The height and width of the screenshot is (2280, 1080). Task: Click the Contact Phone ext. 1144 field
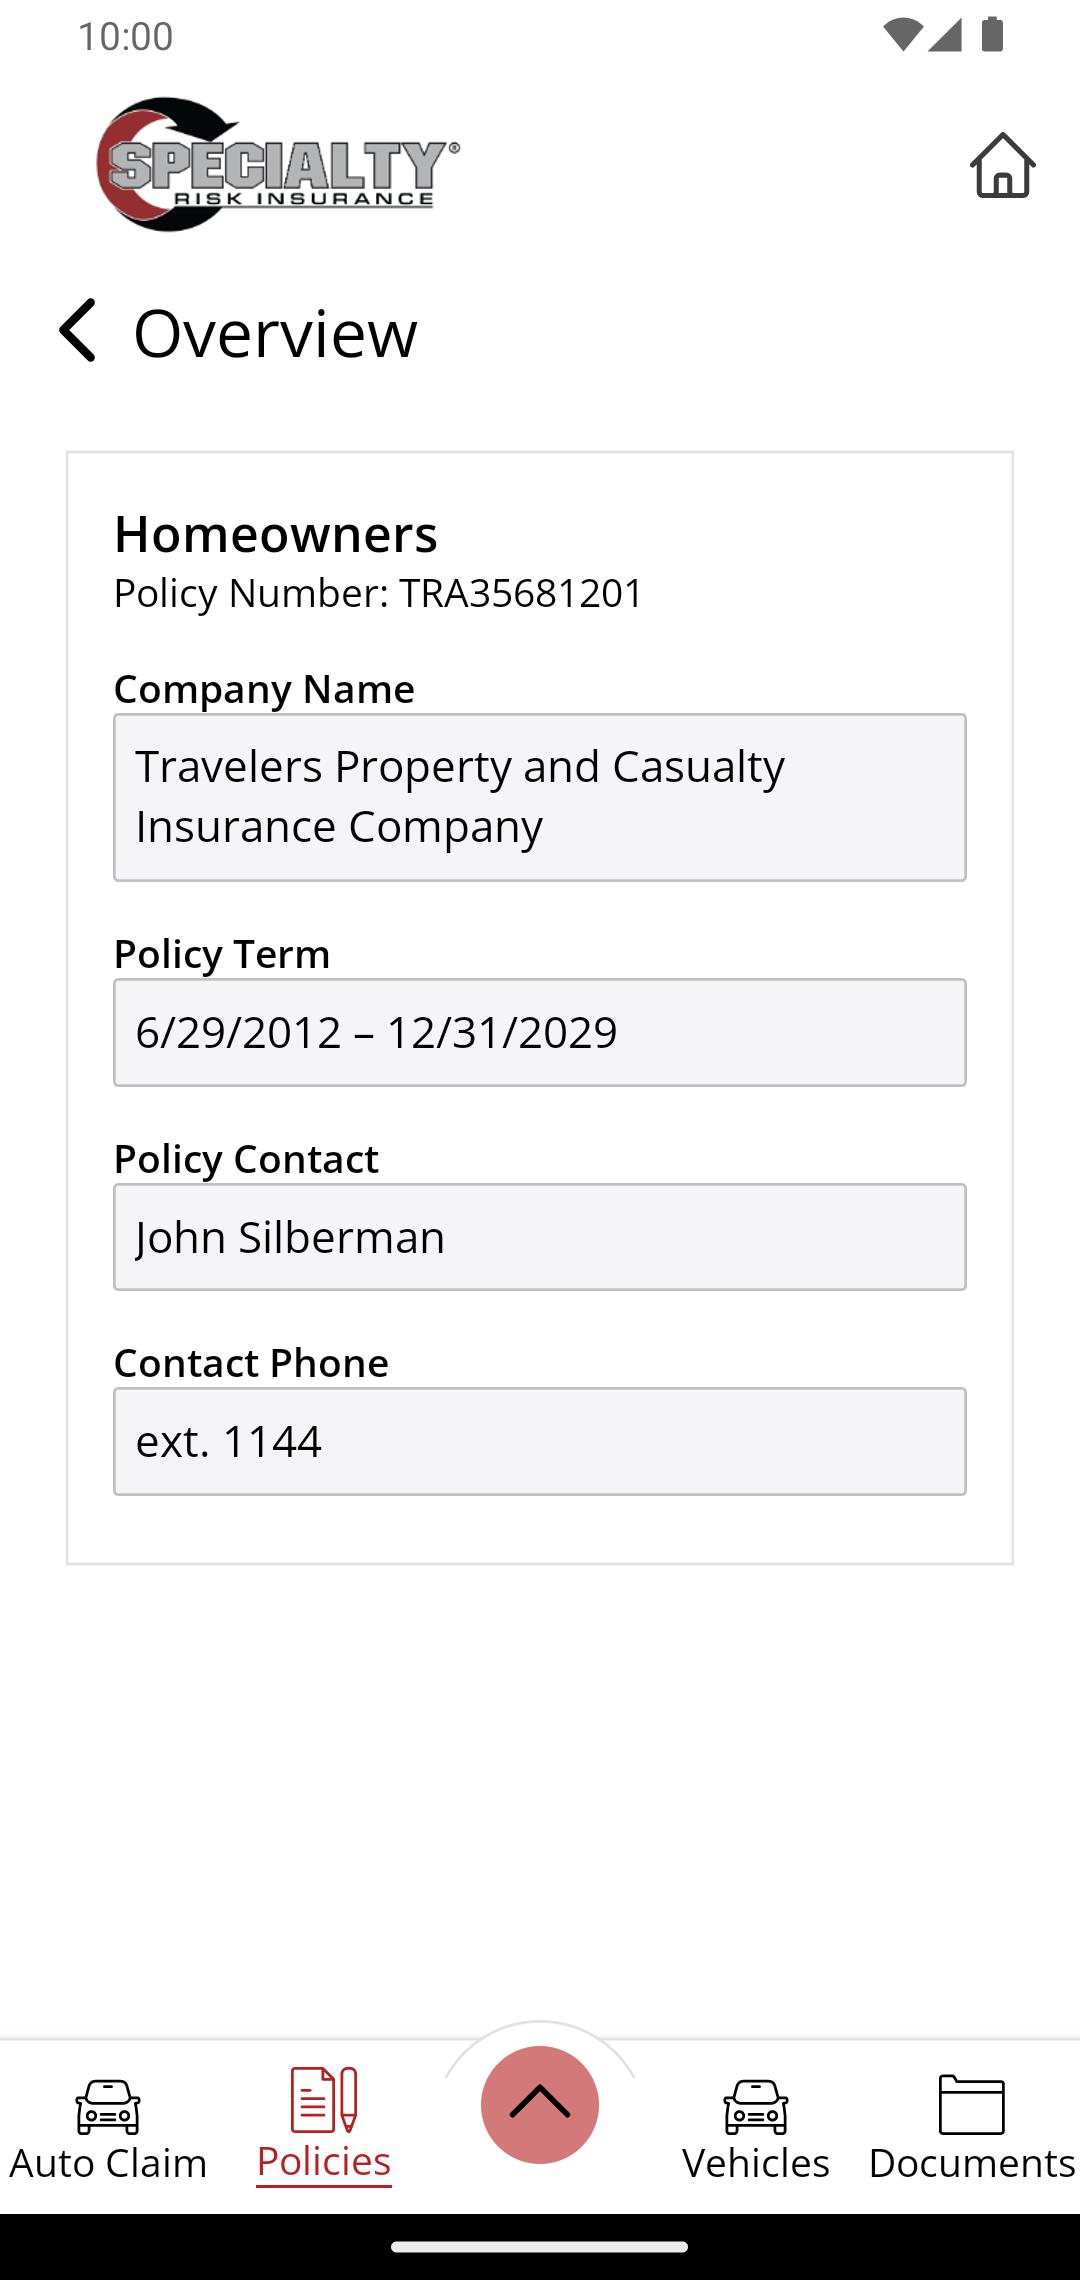click(540, 1441)
